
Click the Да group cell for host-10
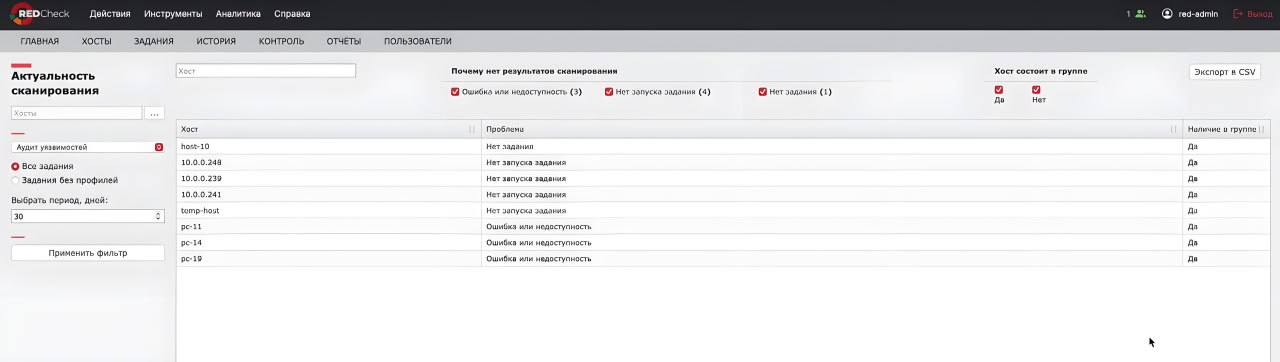point(1226,146)
